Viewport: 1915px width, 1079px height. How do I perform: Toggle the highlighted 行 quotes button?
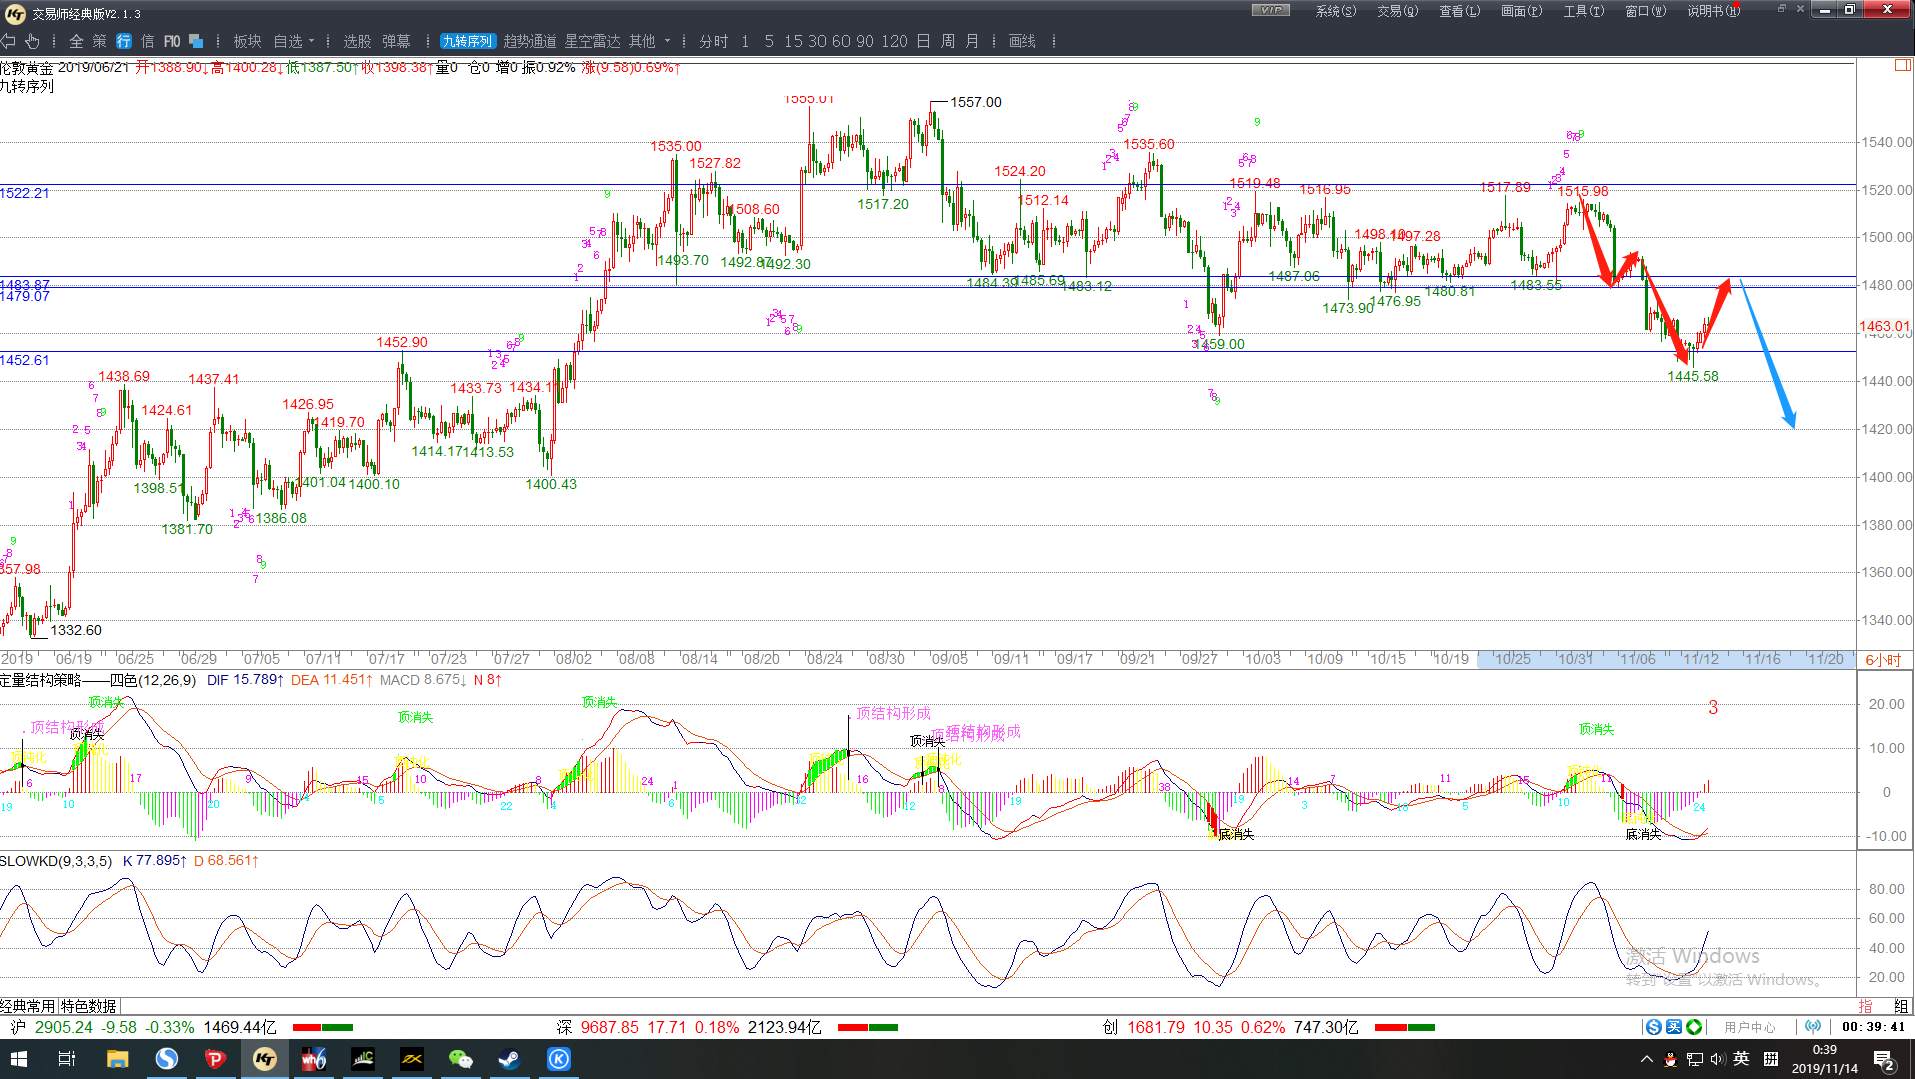(124, 41)
